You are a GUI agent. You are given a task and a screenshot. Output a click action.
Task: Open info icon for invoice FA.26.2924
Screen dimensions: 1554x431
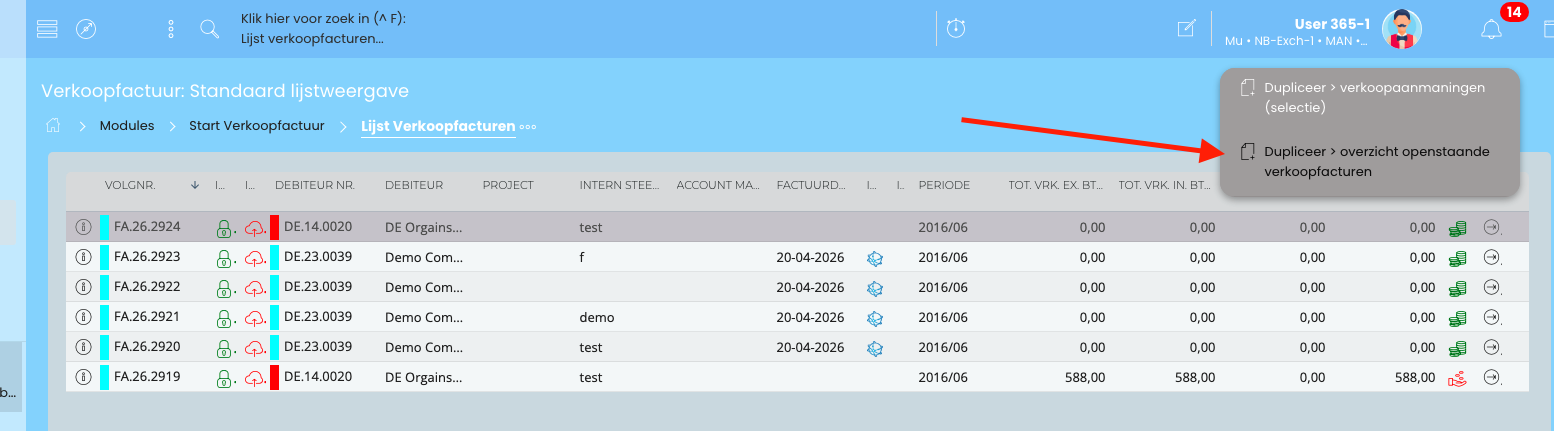(x=83, y=228)
